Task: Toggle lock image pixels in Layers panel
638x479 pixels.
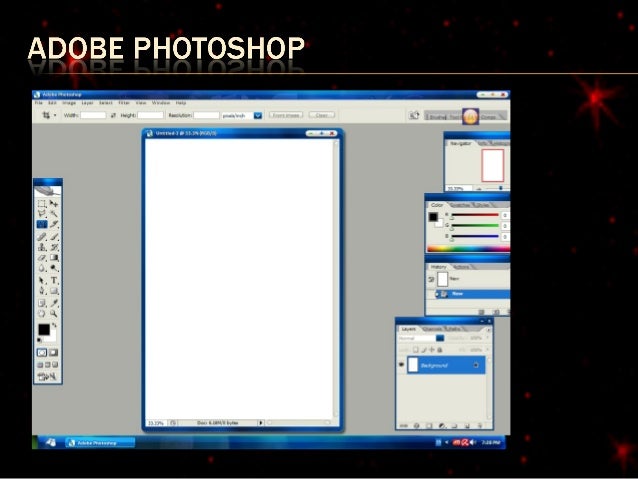Action: click(x=424, y=350)
